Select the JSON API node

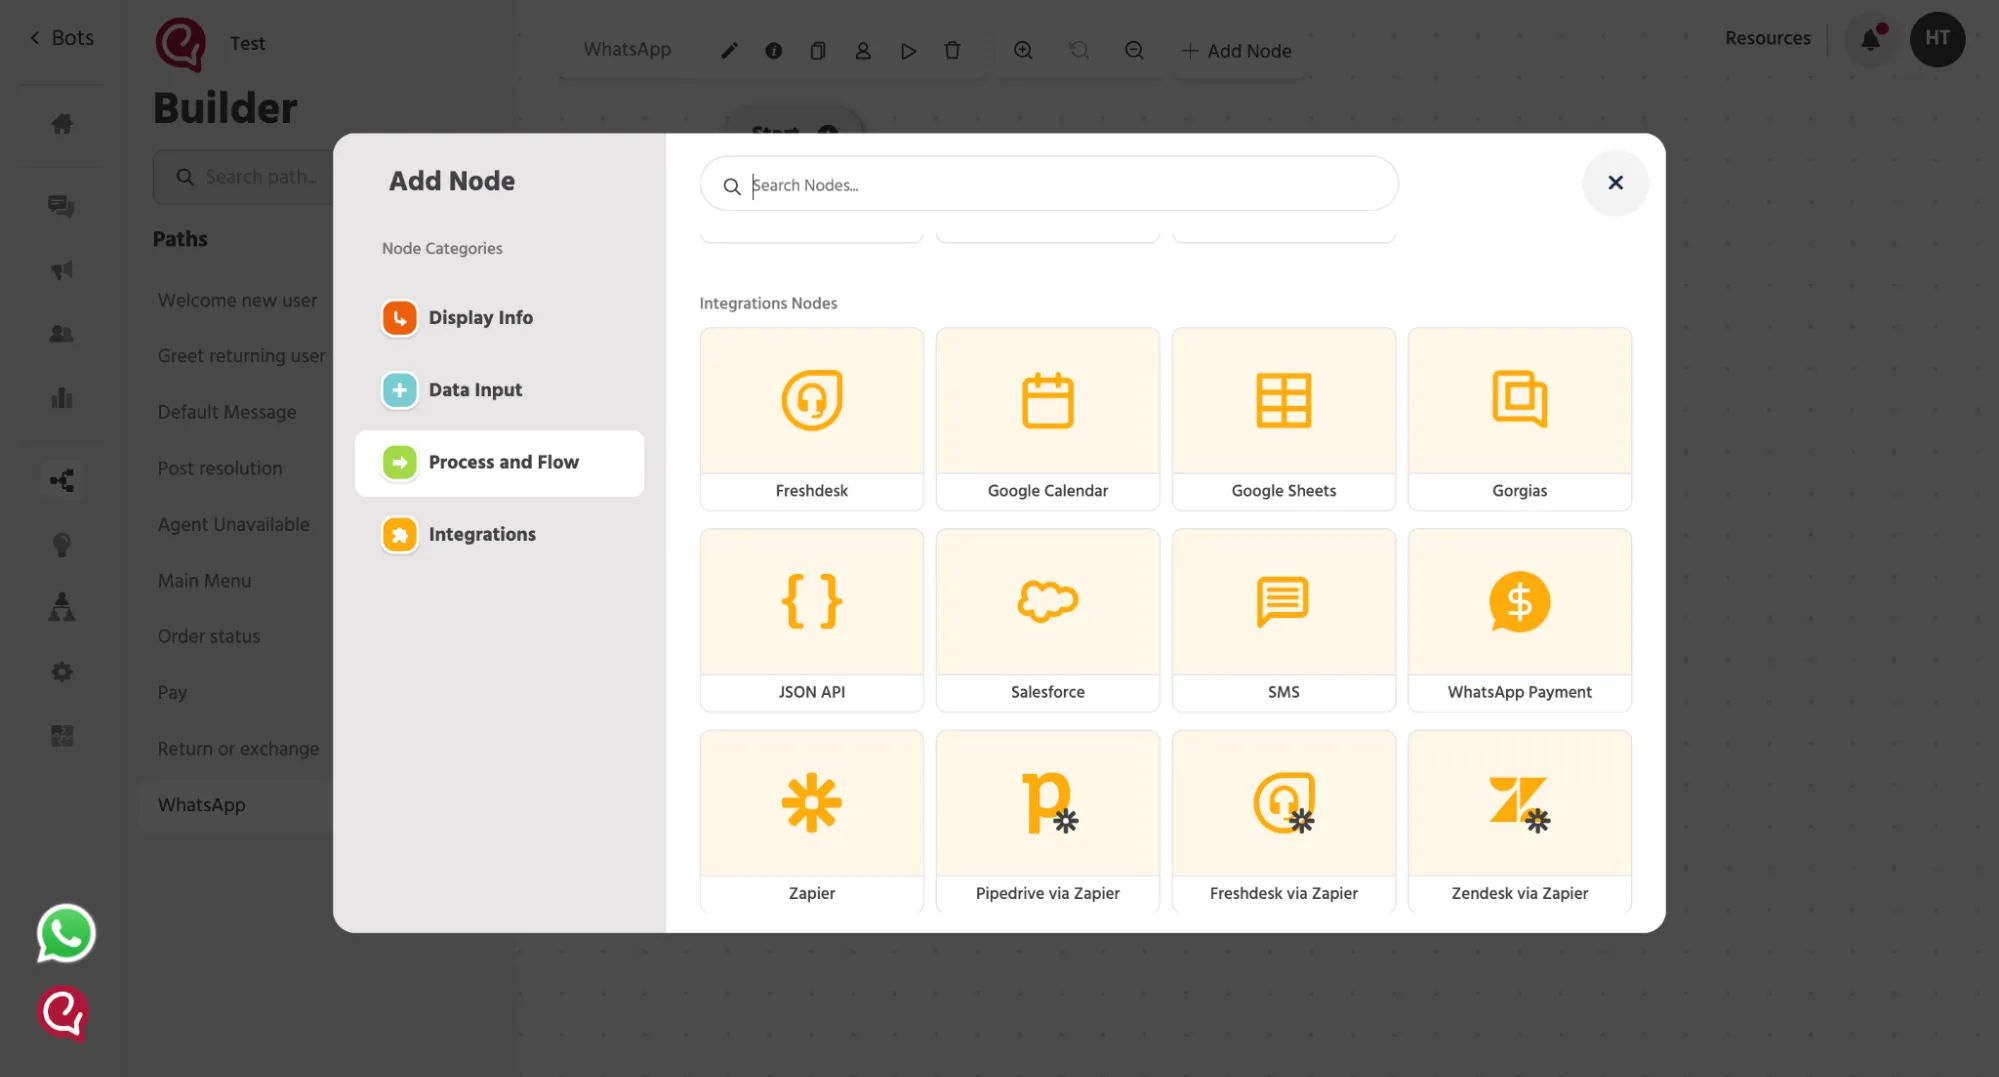(811, 620)
